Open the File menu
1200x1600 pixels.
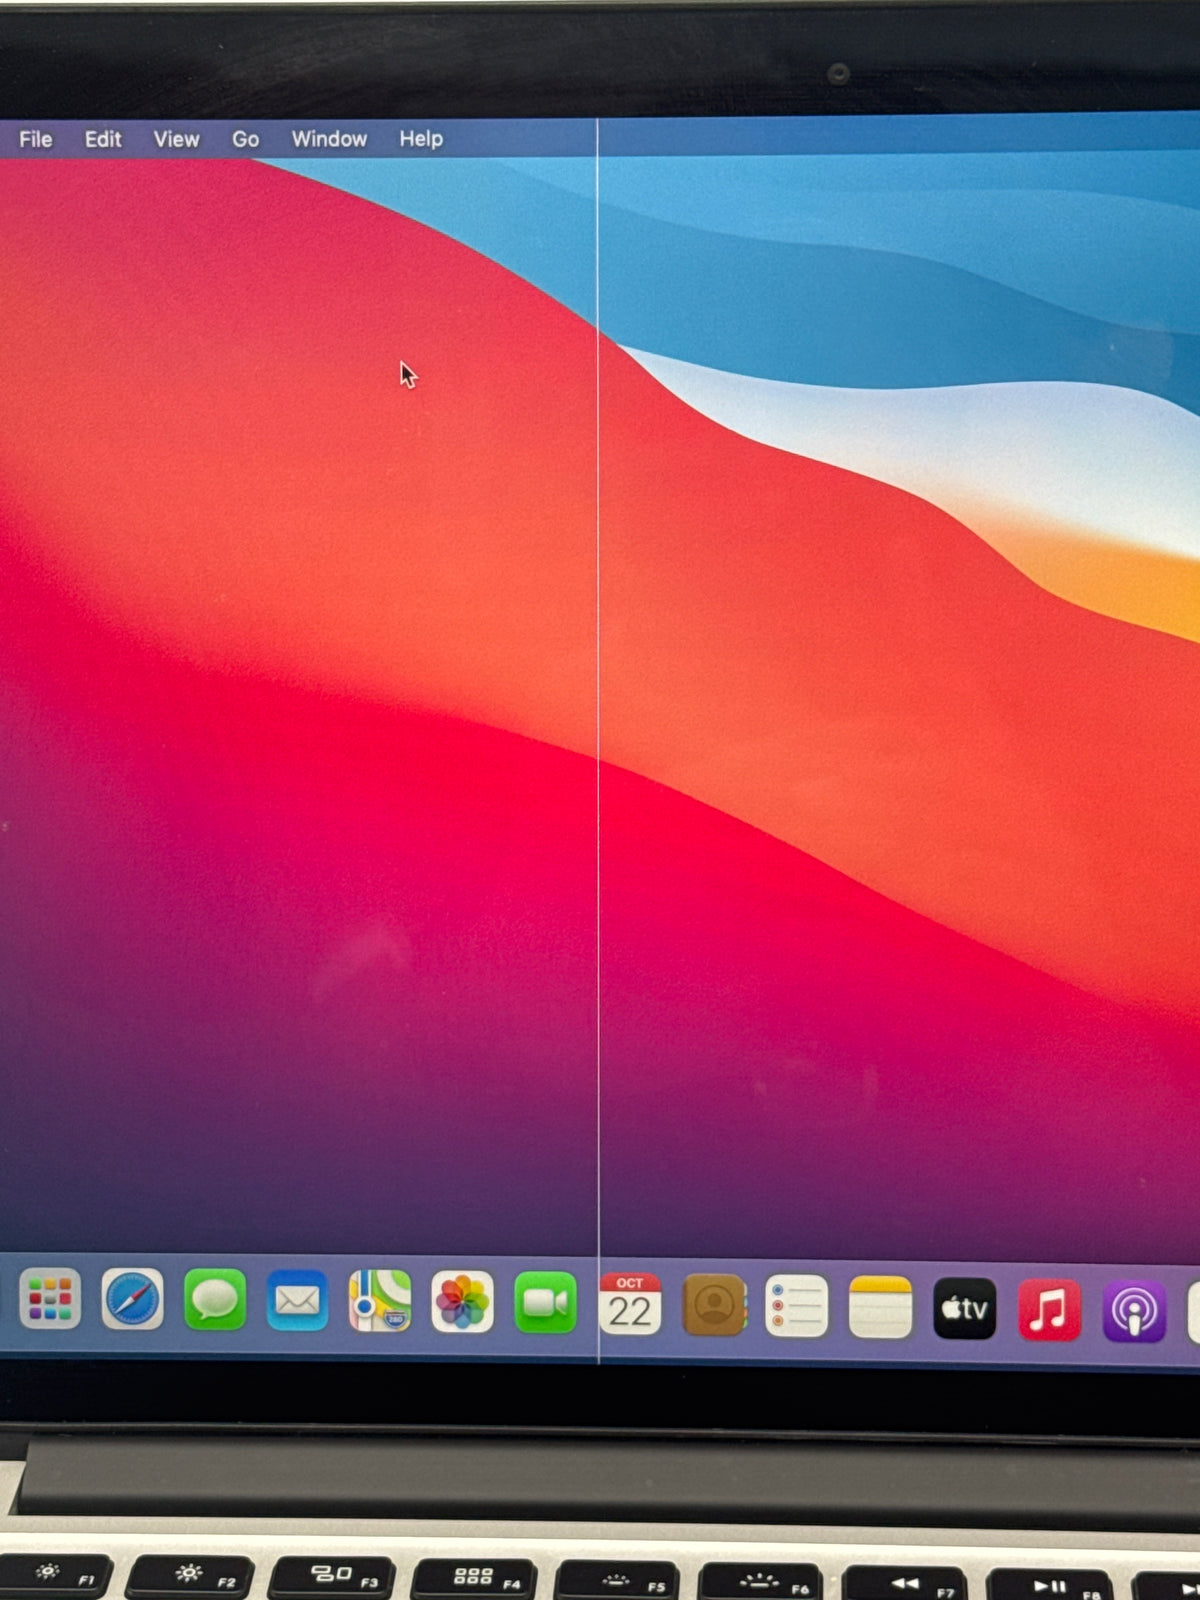click(36, 139)
